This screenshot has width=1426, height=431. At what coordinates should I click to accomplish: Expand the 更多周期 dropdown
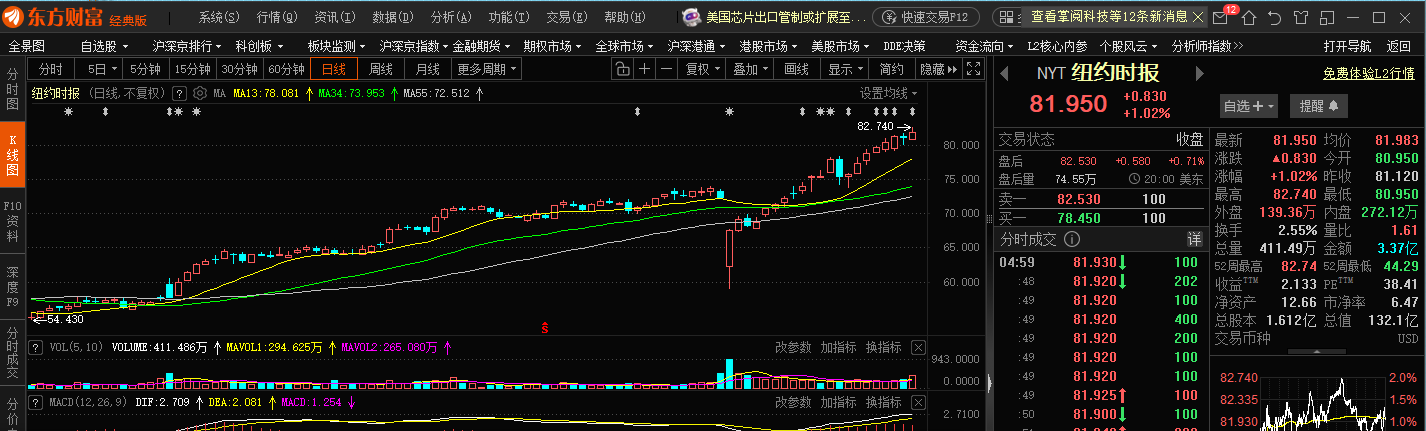[487, 69]
